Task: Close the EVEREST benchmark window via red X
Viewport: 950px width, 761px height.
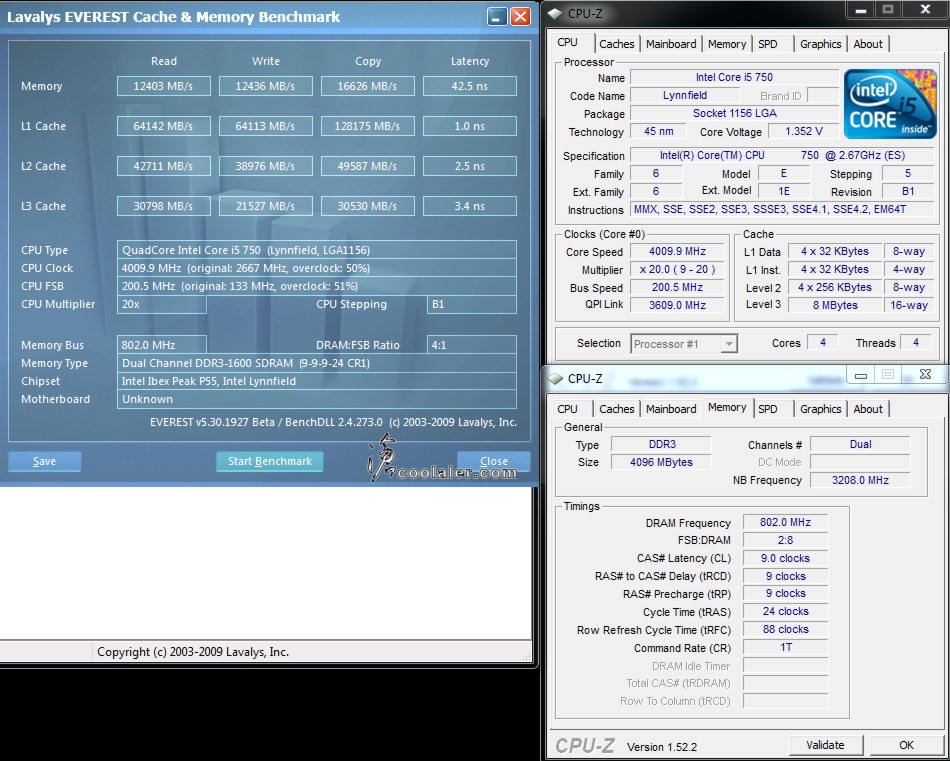Action: coord(520,16)
